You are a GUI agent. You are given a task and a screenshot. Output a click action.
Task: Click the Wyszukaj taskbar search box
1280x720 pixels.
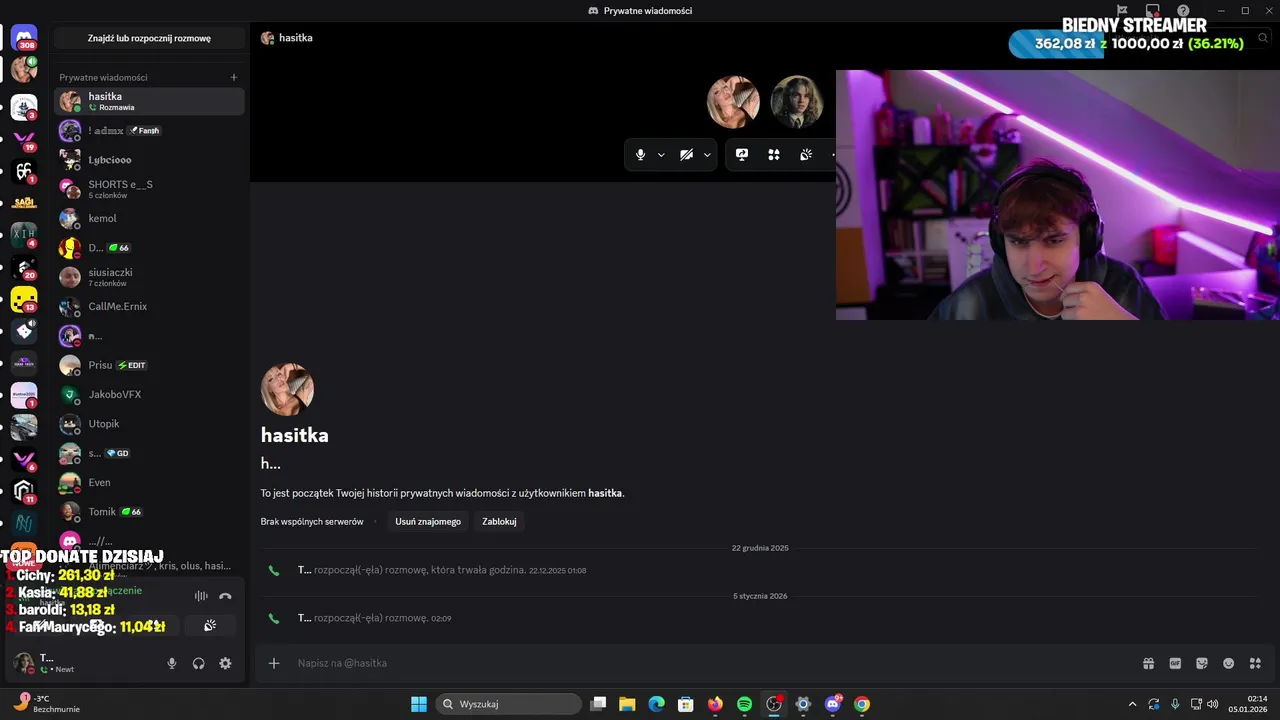(x=509, y=704)
